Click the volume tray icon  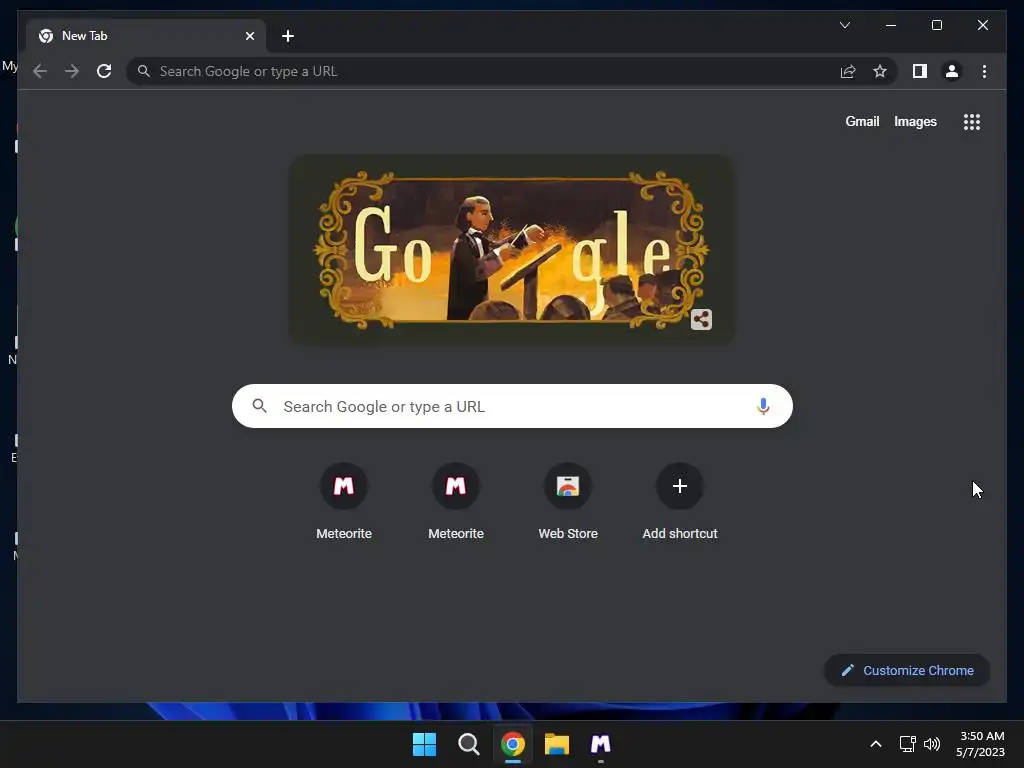click(x=931, y=744)
